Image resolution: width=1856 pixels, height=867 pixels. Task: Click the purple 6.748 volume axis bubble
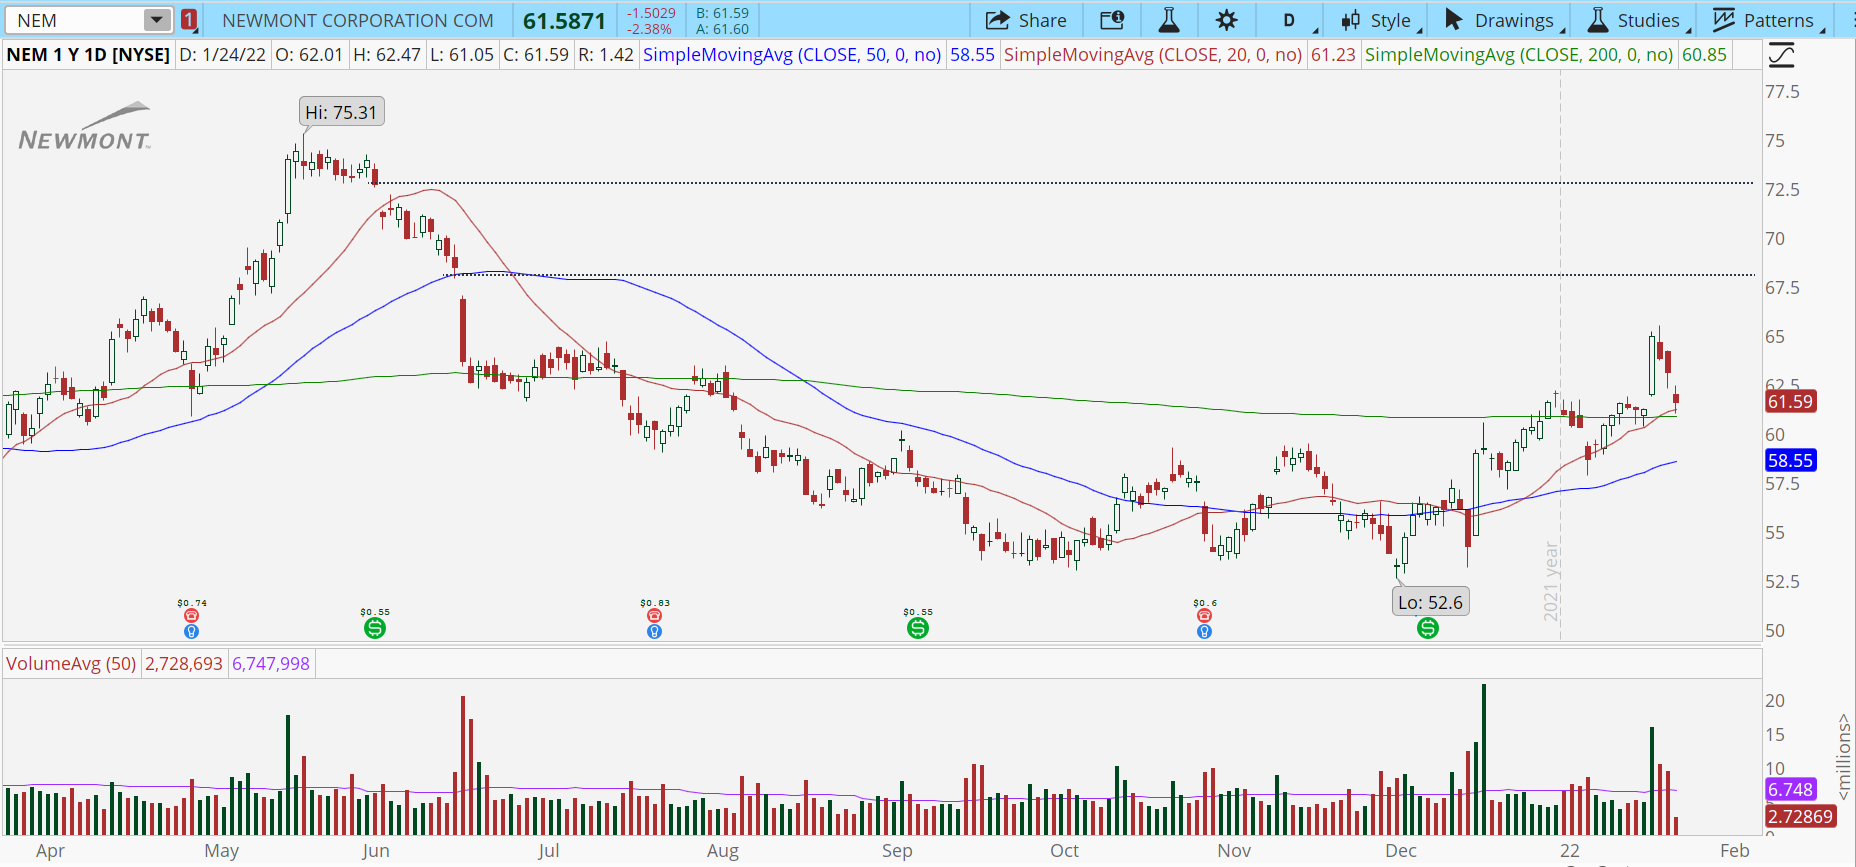[1790, 789]
